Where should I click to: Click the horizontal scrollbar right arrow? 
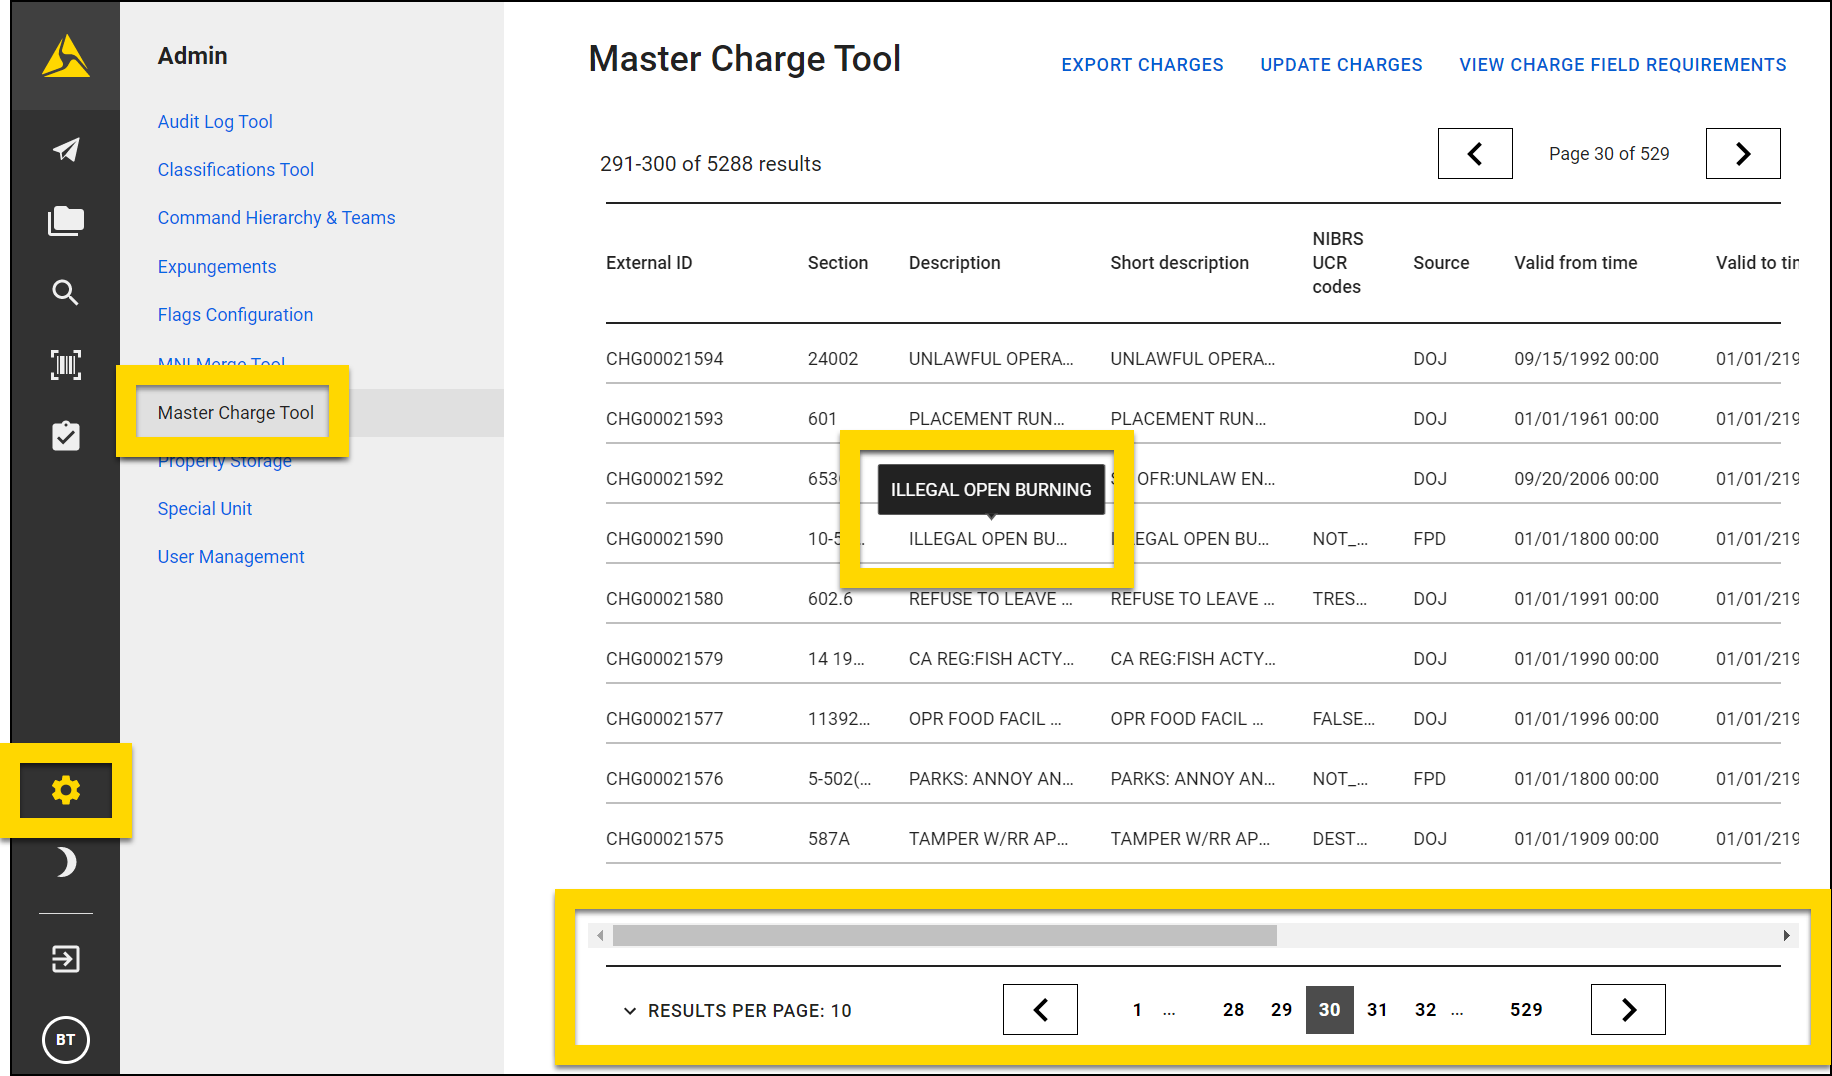coord(1787,935)
